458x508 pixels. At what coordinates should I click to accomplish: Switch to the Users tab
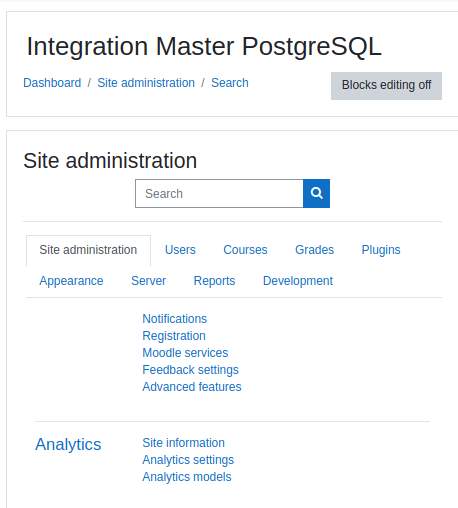180,250
